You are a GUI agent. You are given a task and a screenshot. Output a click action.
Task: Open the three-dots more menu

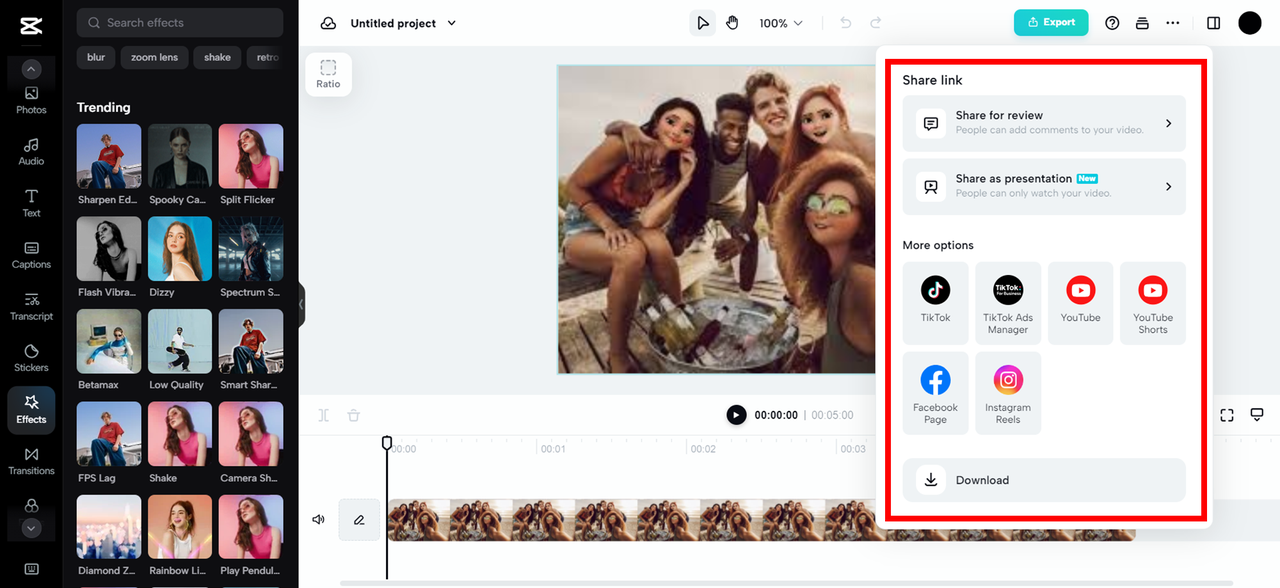1173,23
